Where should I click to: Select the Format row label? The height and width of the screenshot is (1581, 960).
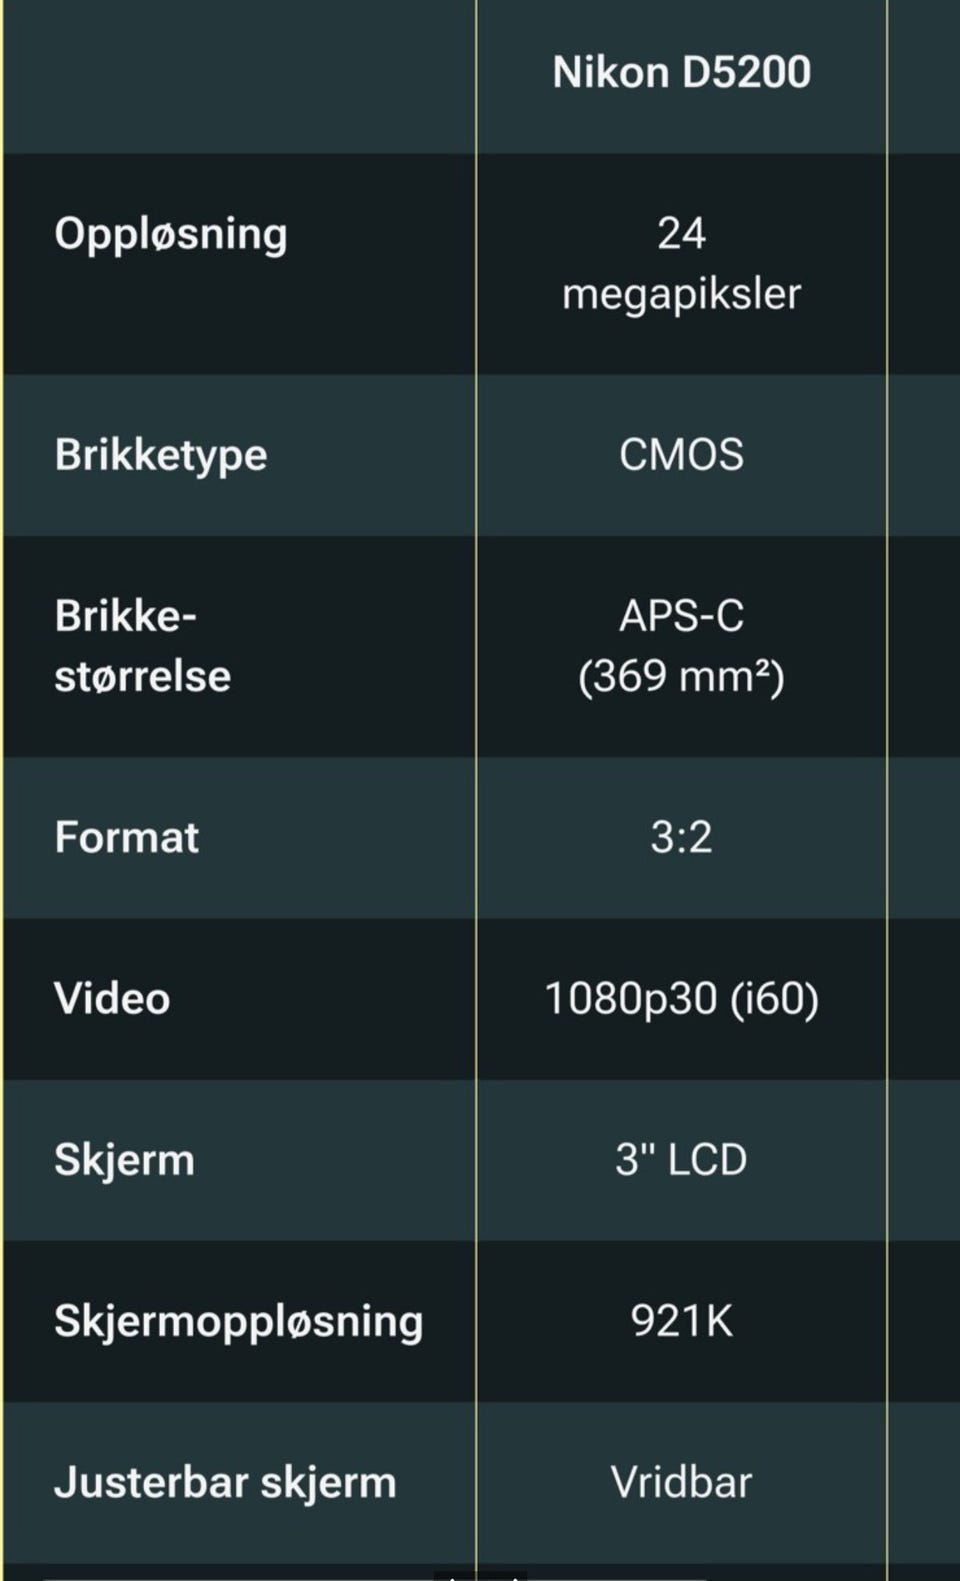tap(127, 837)
